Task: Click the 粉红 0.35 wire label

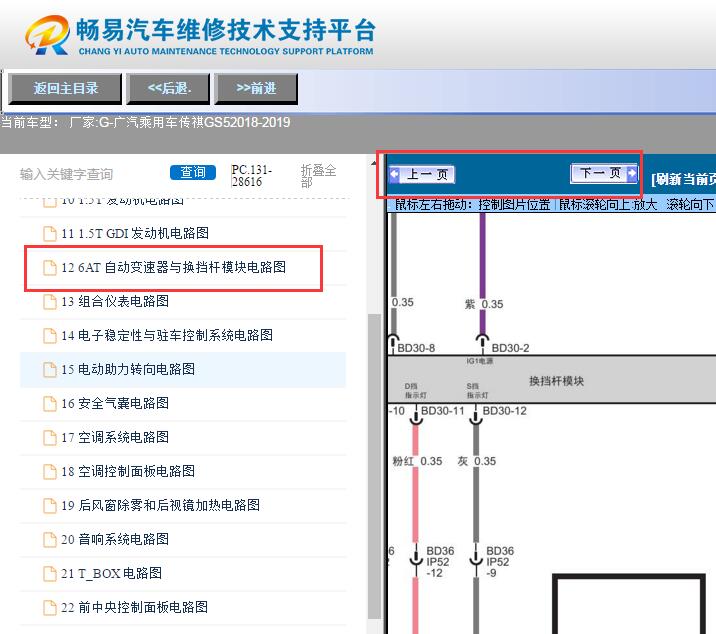Action: point(417,461)
